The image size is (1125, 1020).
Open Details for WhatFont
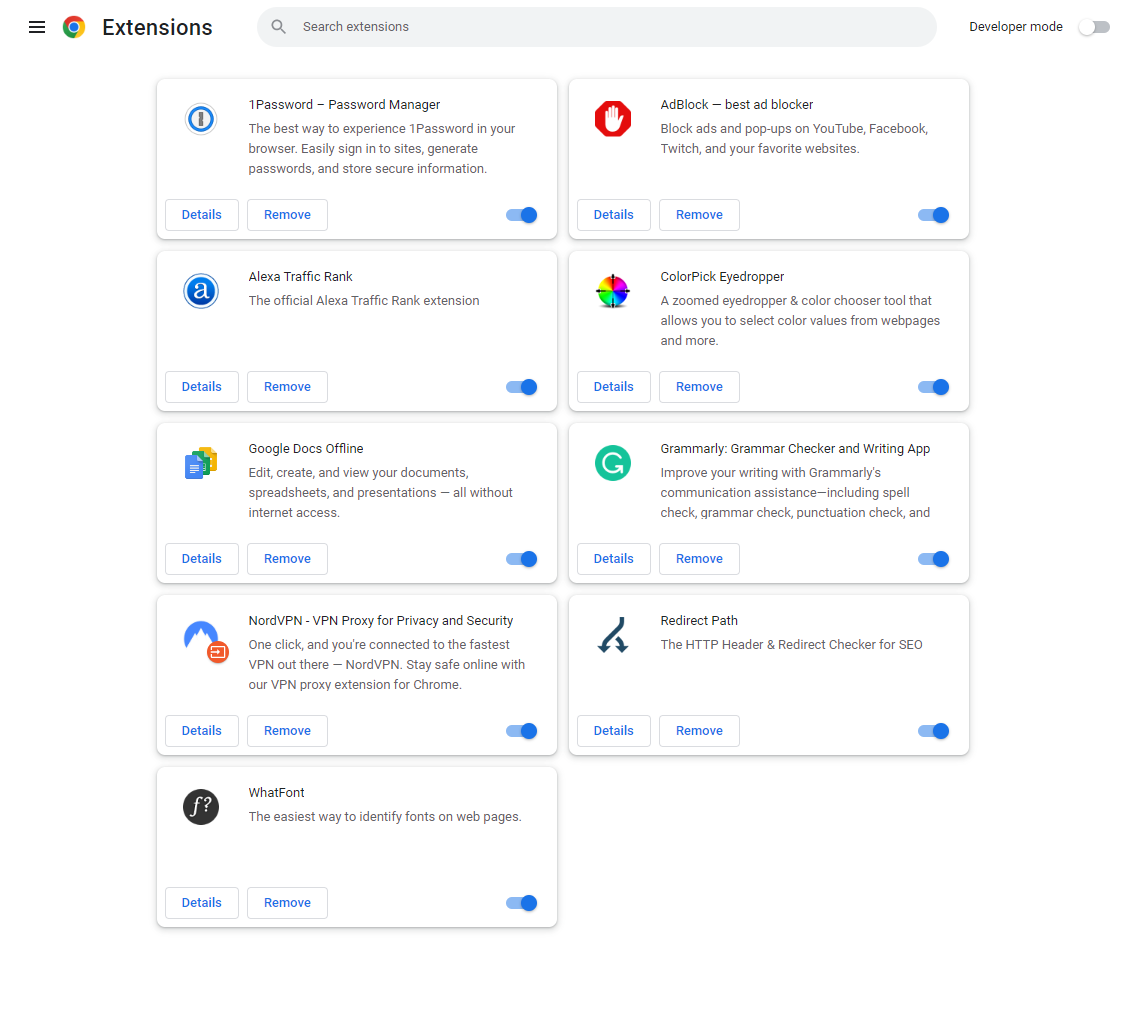(x=202, y=903)
